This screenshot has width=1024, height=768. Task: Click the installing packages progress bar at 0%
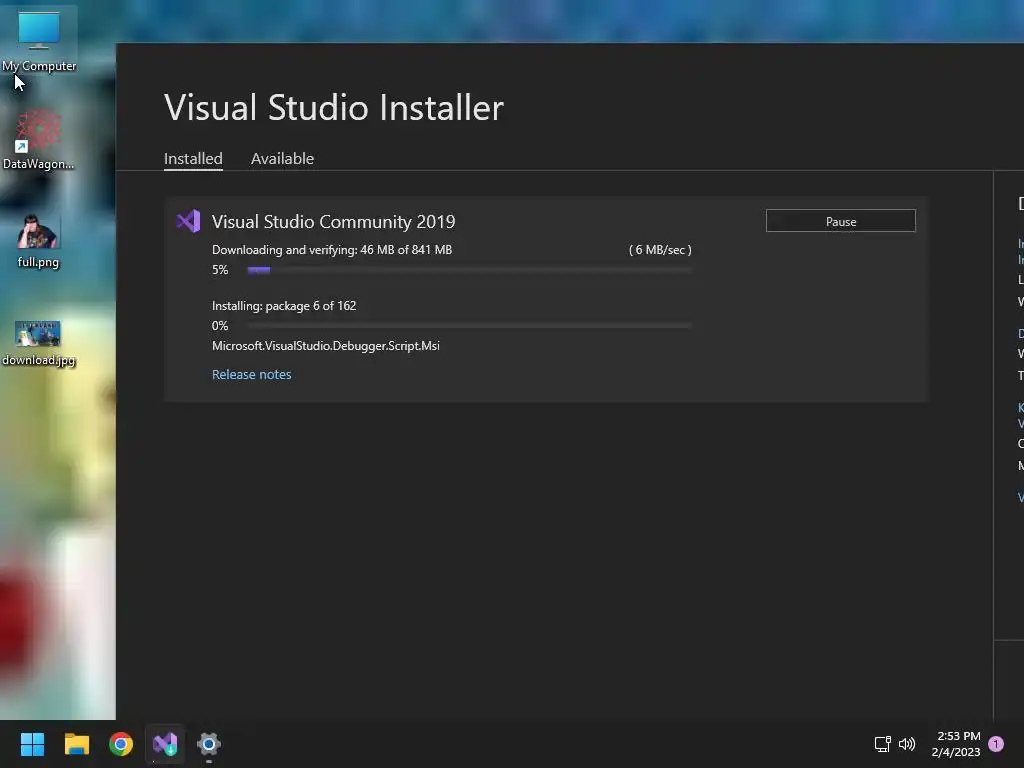(x=470, y=325)
